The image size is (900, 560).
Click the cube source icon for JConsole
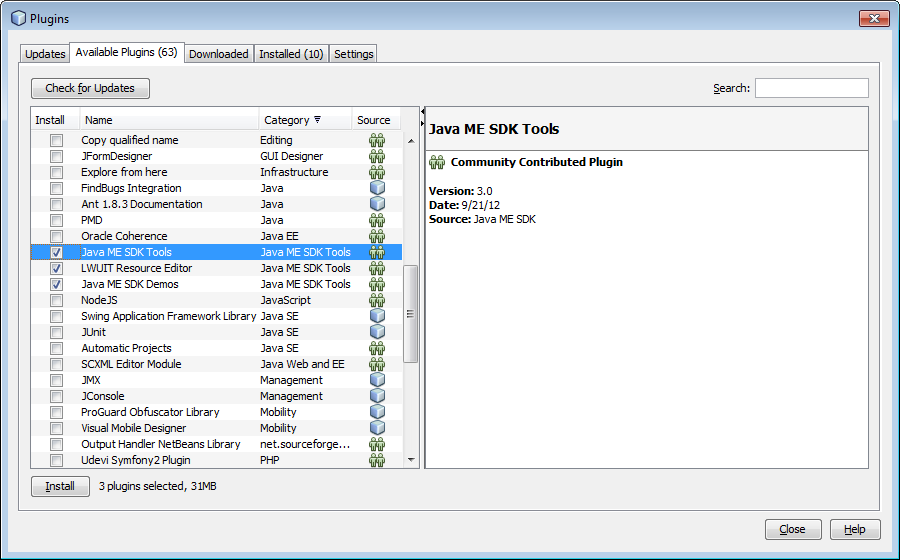377,396
